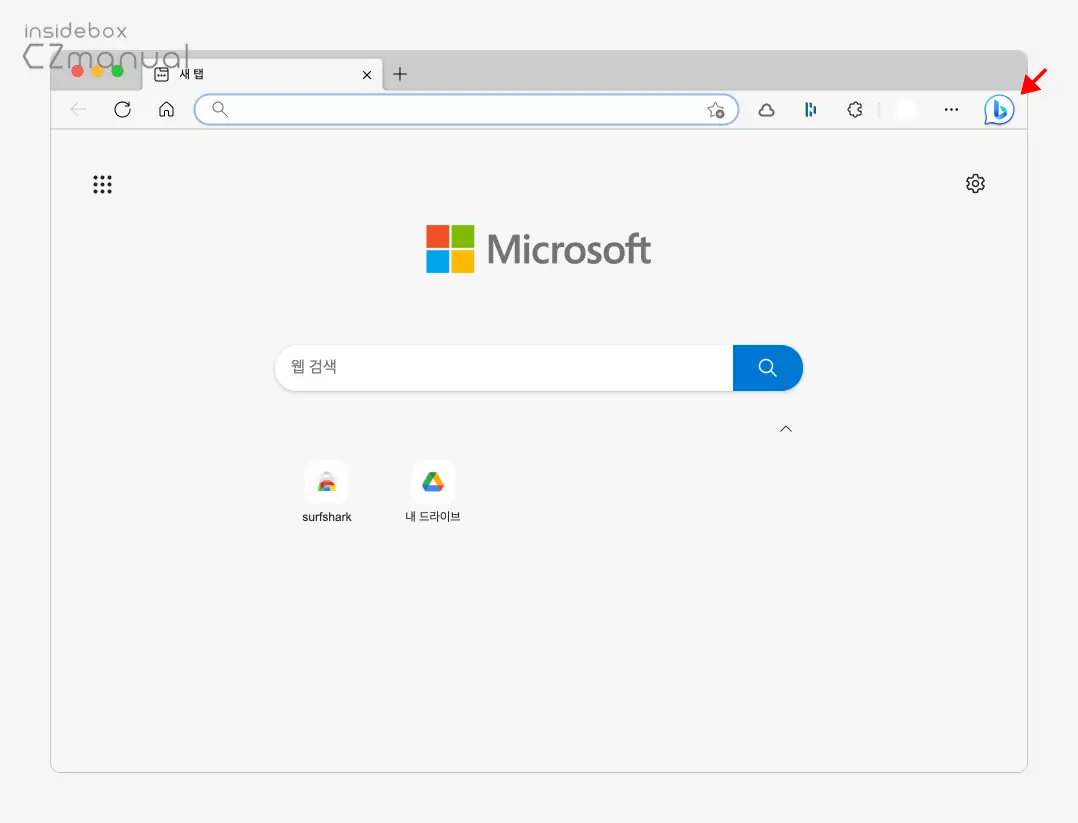The width and height of the screenshot is (1078, 823).
Task: Open the Bing chat sidebar icon
Action: 998,110
